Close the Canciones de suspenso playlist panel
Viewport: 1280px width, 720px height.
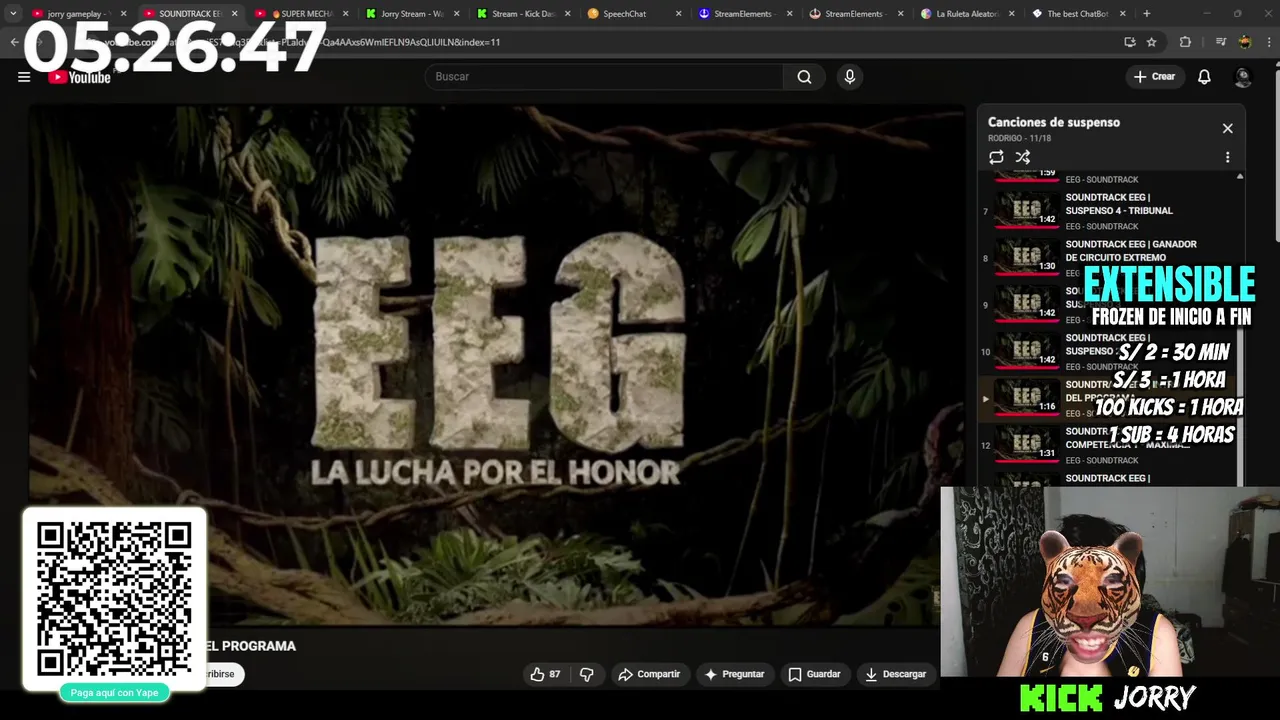[x=1227, y=128]
